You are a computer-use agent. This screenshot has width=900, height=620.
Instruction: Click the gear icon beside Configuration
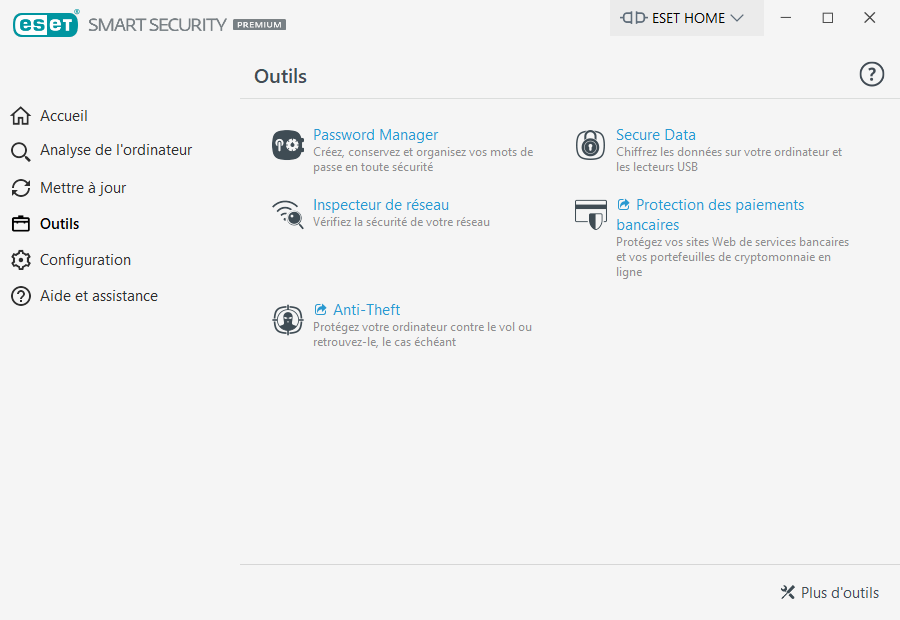(x=21, y=260)
